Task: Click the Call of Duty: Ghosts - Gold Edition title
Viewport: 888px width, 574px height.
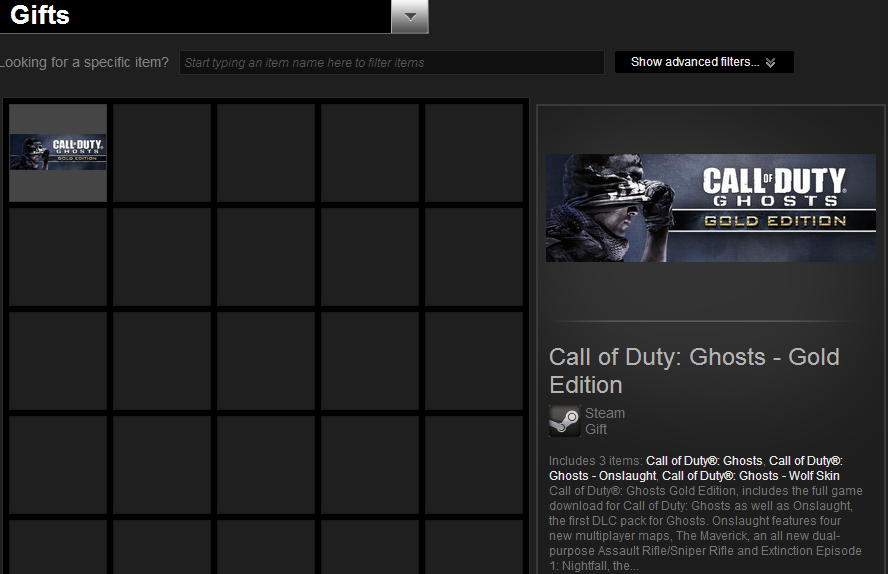Action: 694,371
